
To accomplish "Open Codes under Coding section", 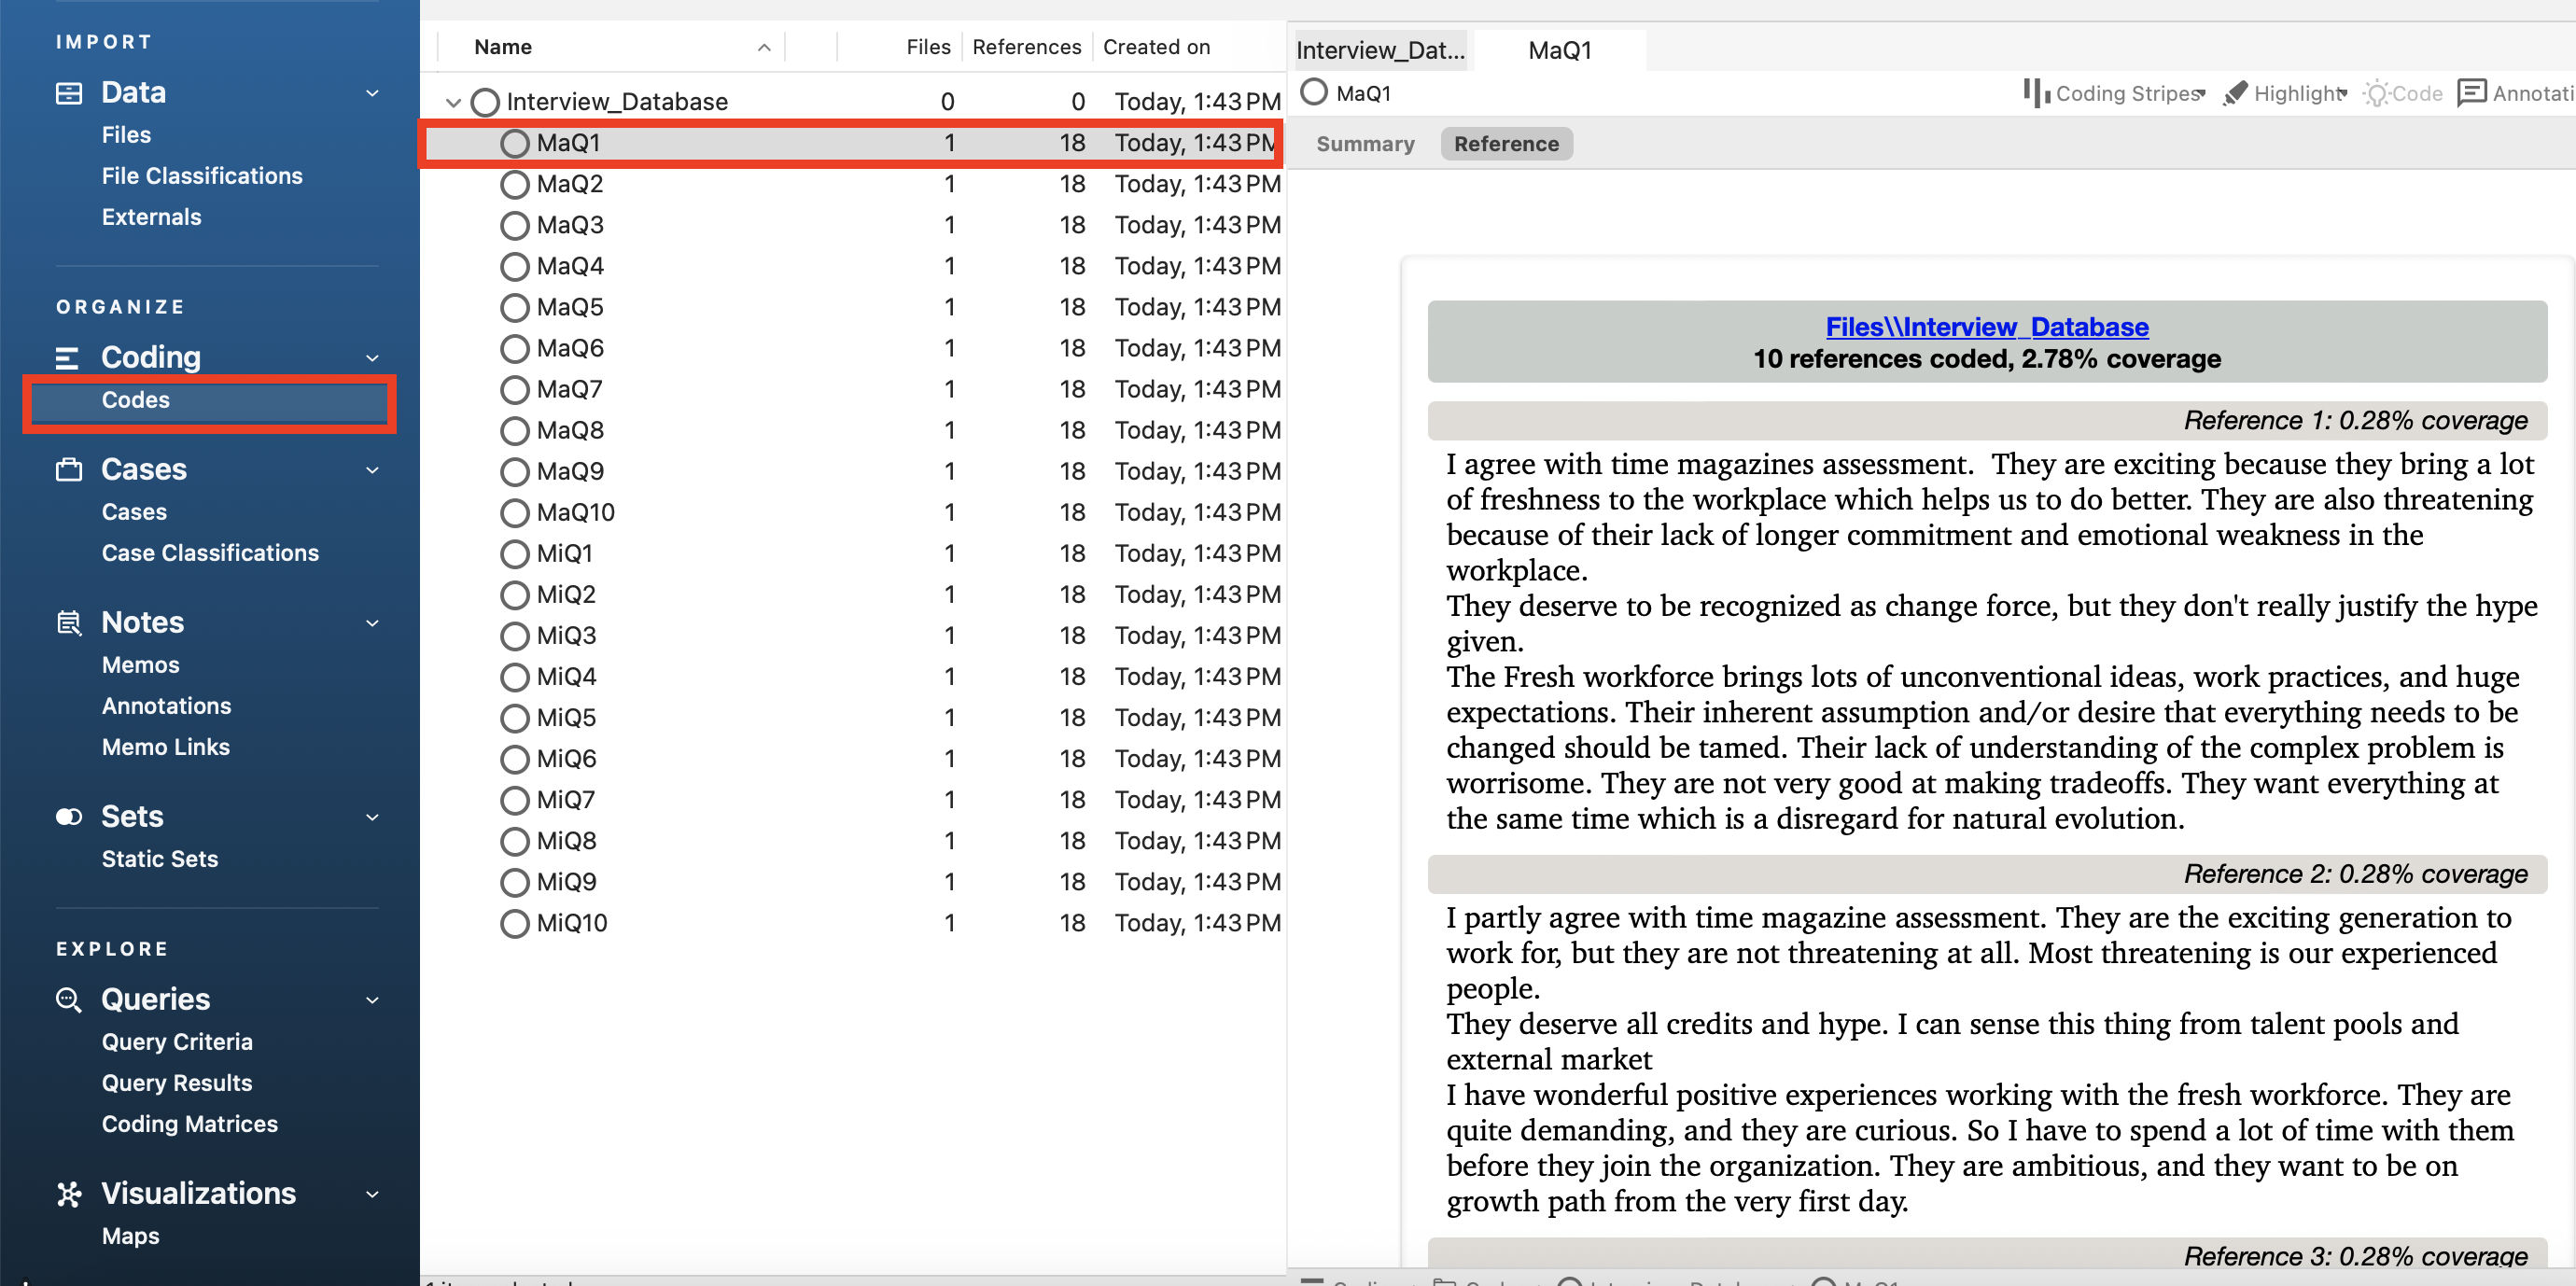I will (136, 399).
